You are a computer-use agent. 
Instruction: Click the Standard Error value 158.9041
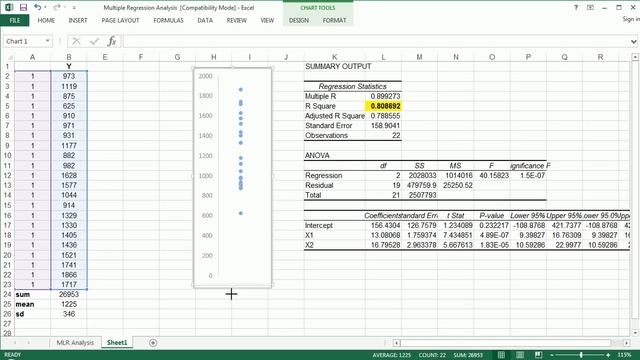383,126
